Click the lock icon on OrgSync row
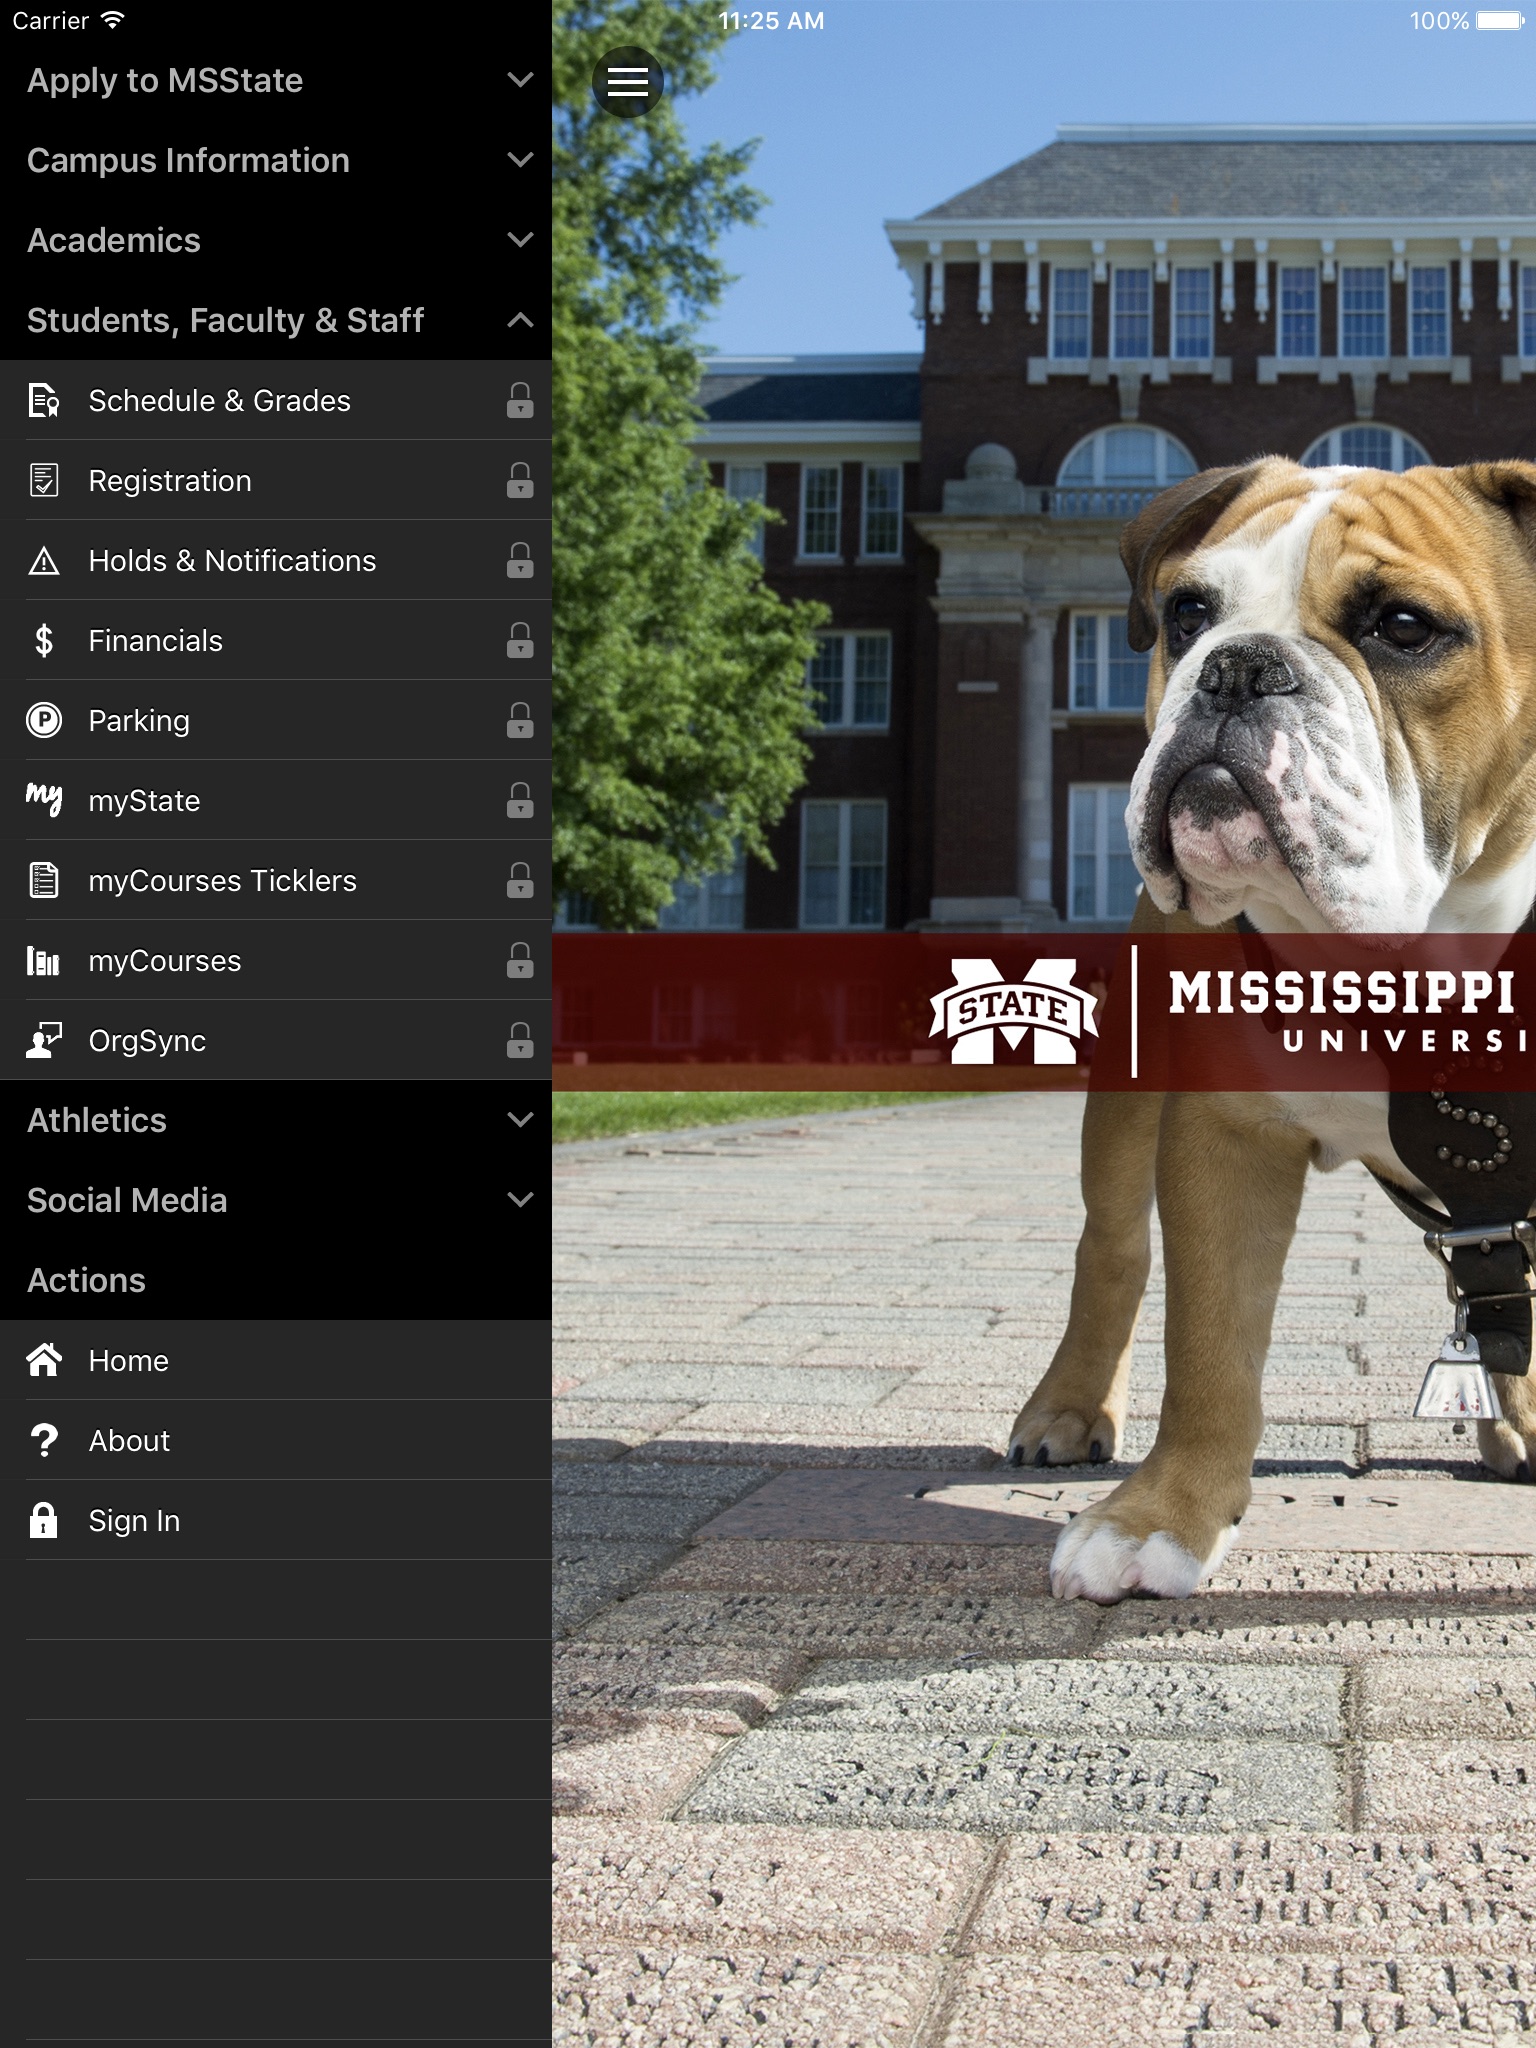Viewport: 1536px width, 2048px height. 520,1040
